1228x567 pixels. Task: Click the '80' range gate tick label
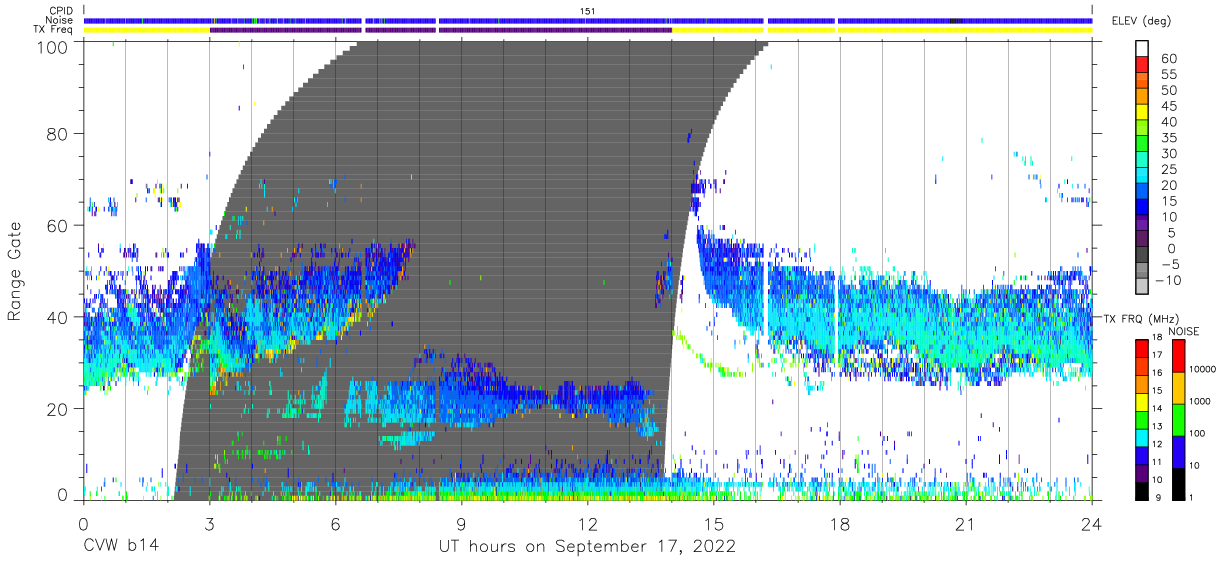[58, 134]
